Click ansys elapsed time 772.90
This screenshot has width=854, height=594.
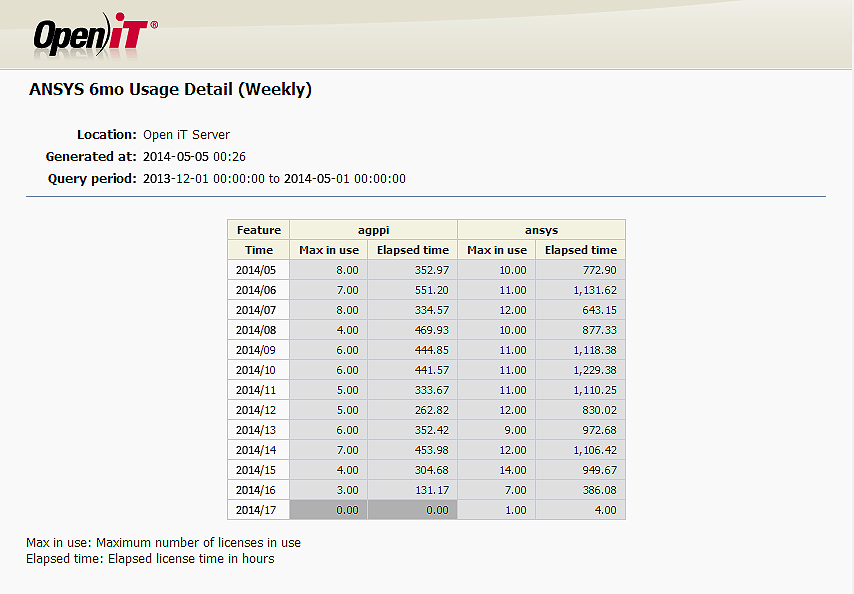581,270
